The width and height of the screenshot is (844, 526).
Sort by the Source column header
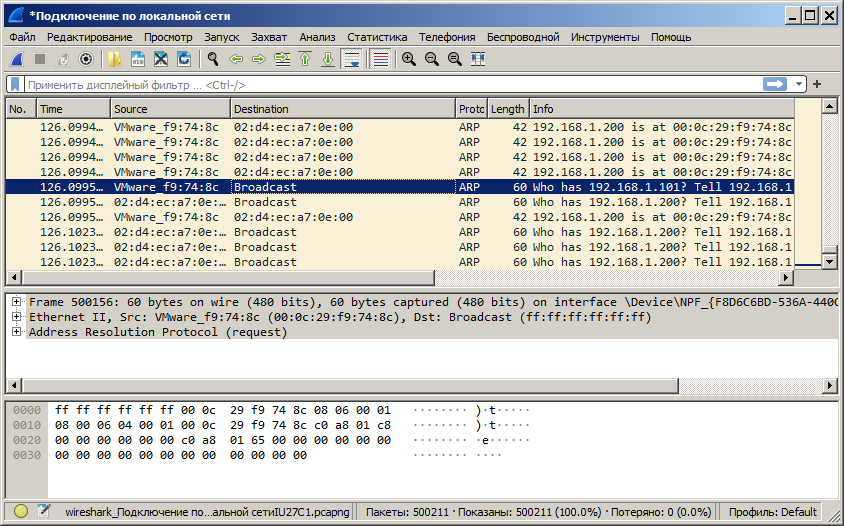171,109
